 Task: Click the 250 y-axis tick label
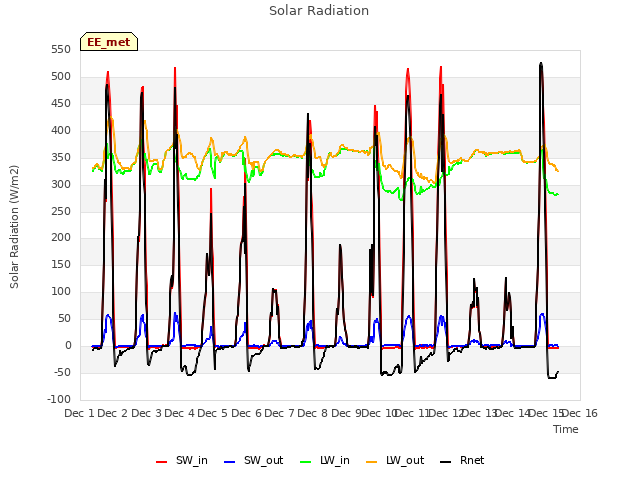coord(61,211)
